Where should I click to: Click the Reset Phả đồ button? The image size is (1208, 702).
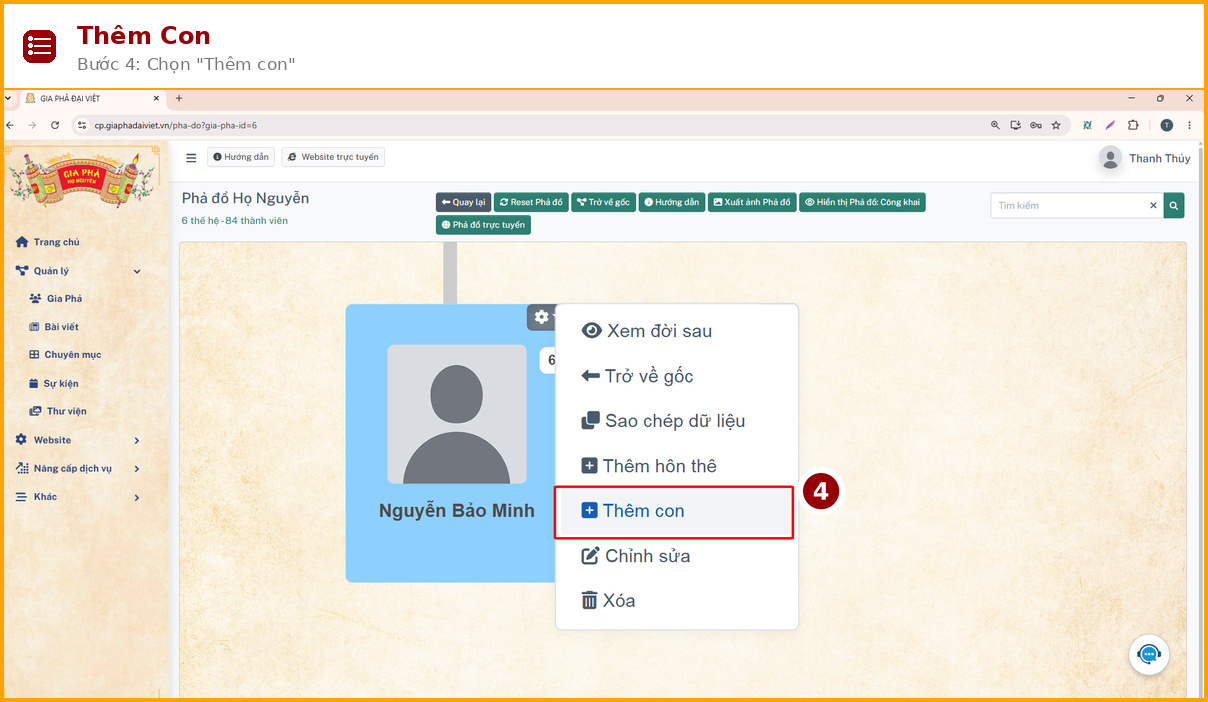pyautogui.click(x=531, y=202)
